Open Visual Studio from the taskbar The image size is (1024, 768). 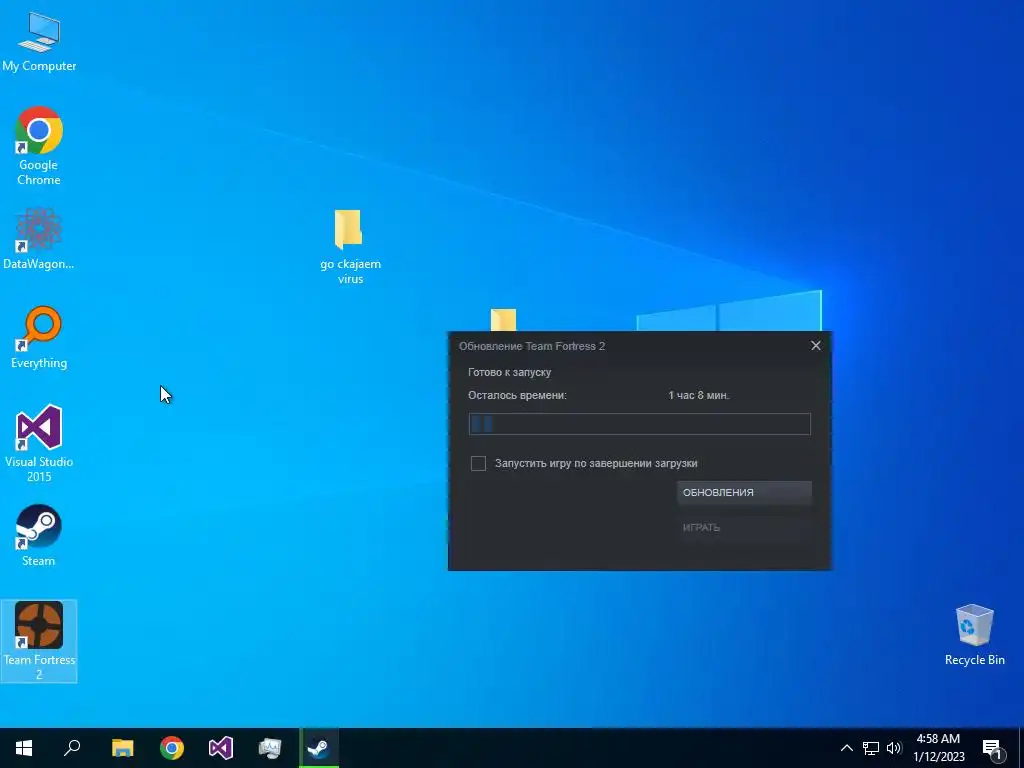click(x=221, y=748)
